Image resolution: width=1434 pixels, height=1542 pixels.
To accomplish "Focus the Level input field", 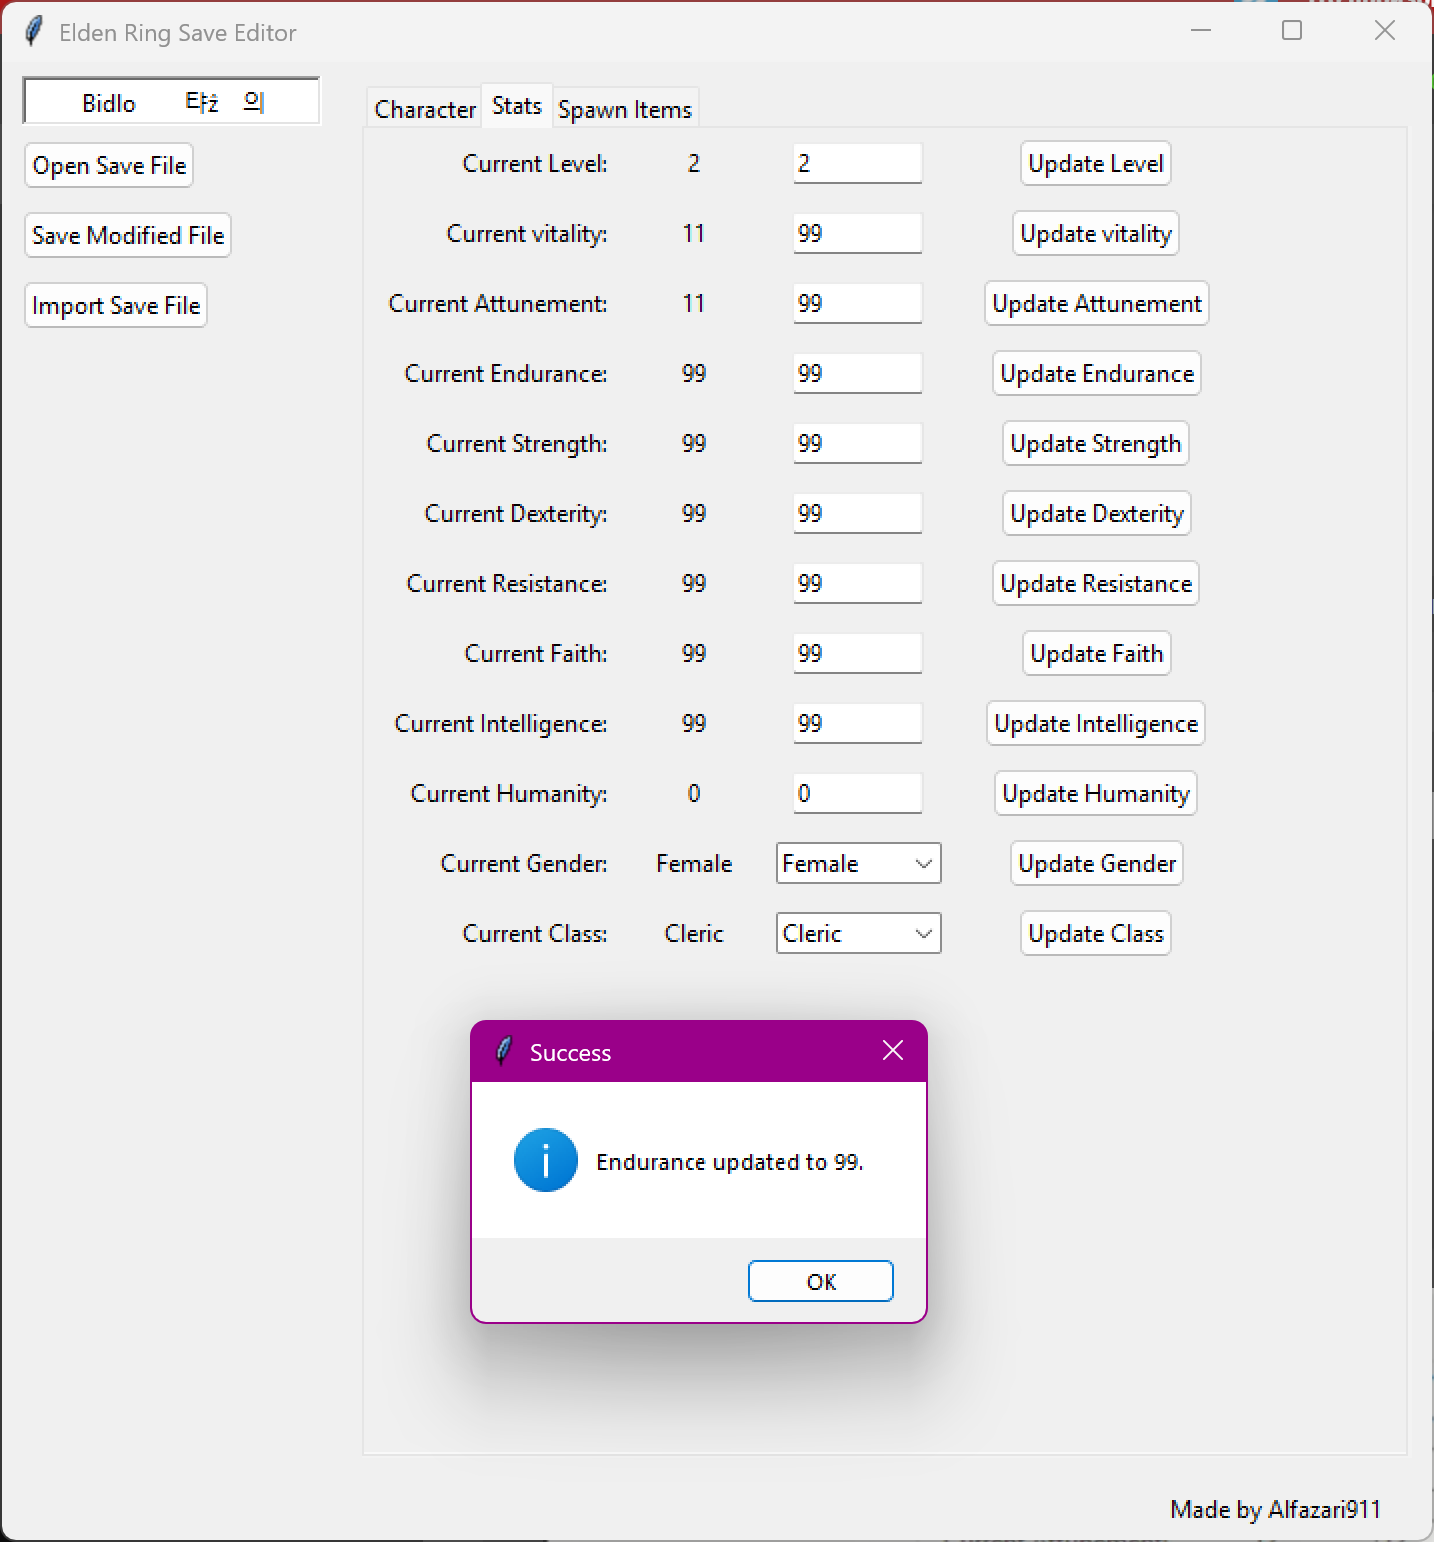I will pos(858,164).
